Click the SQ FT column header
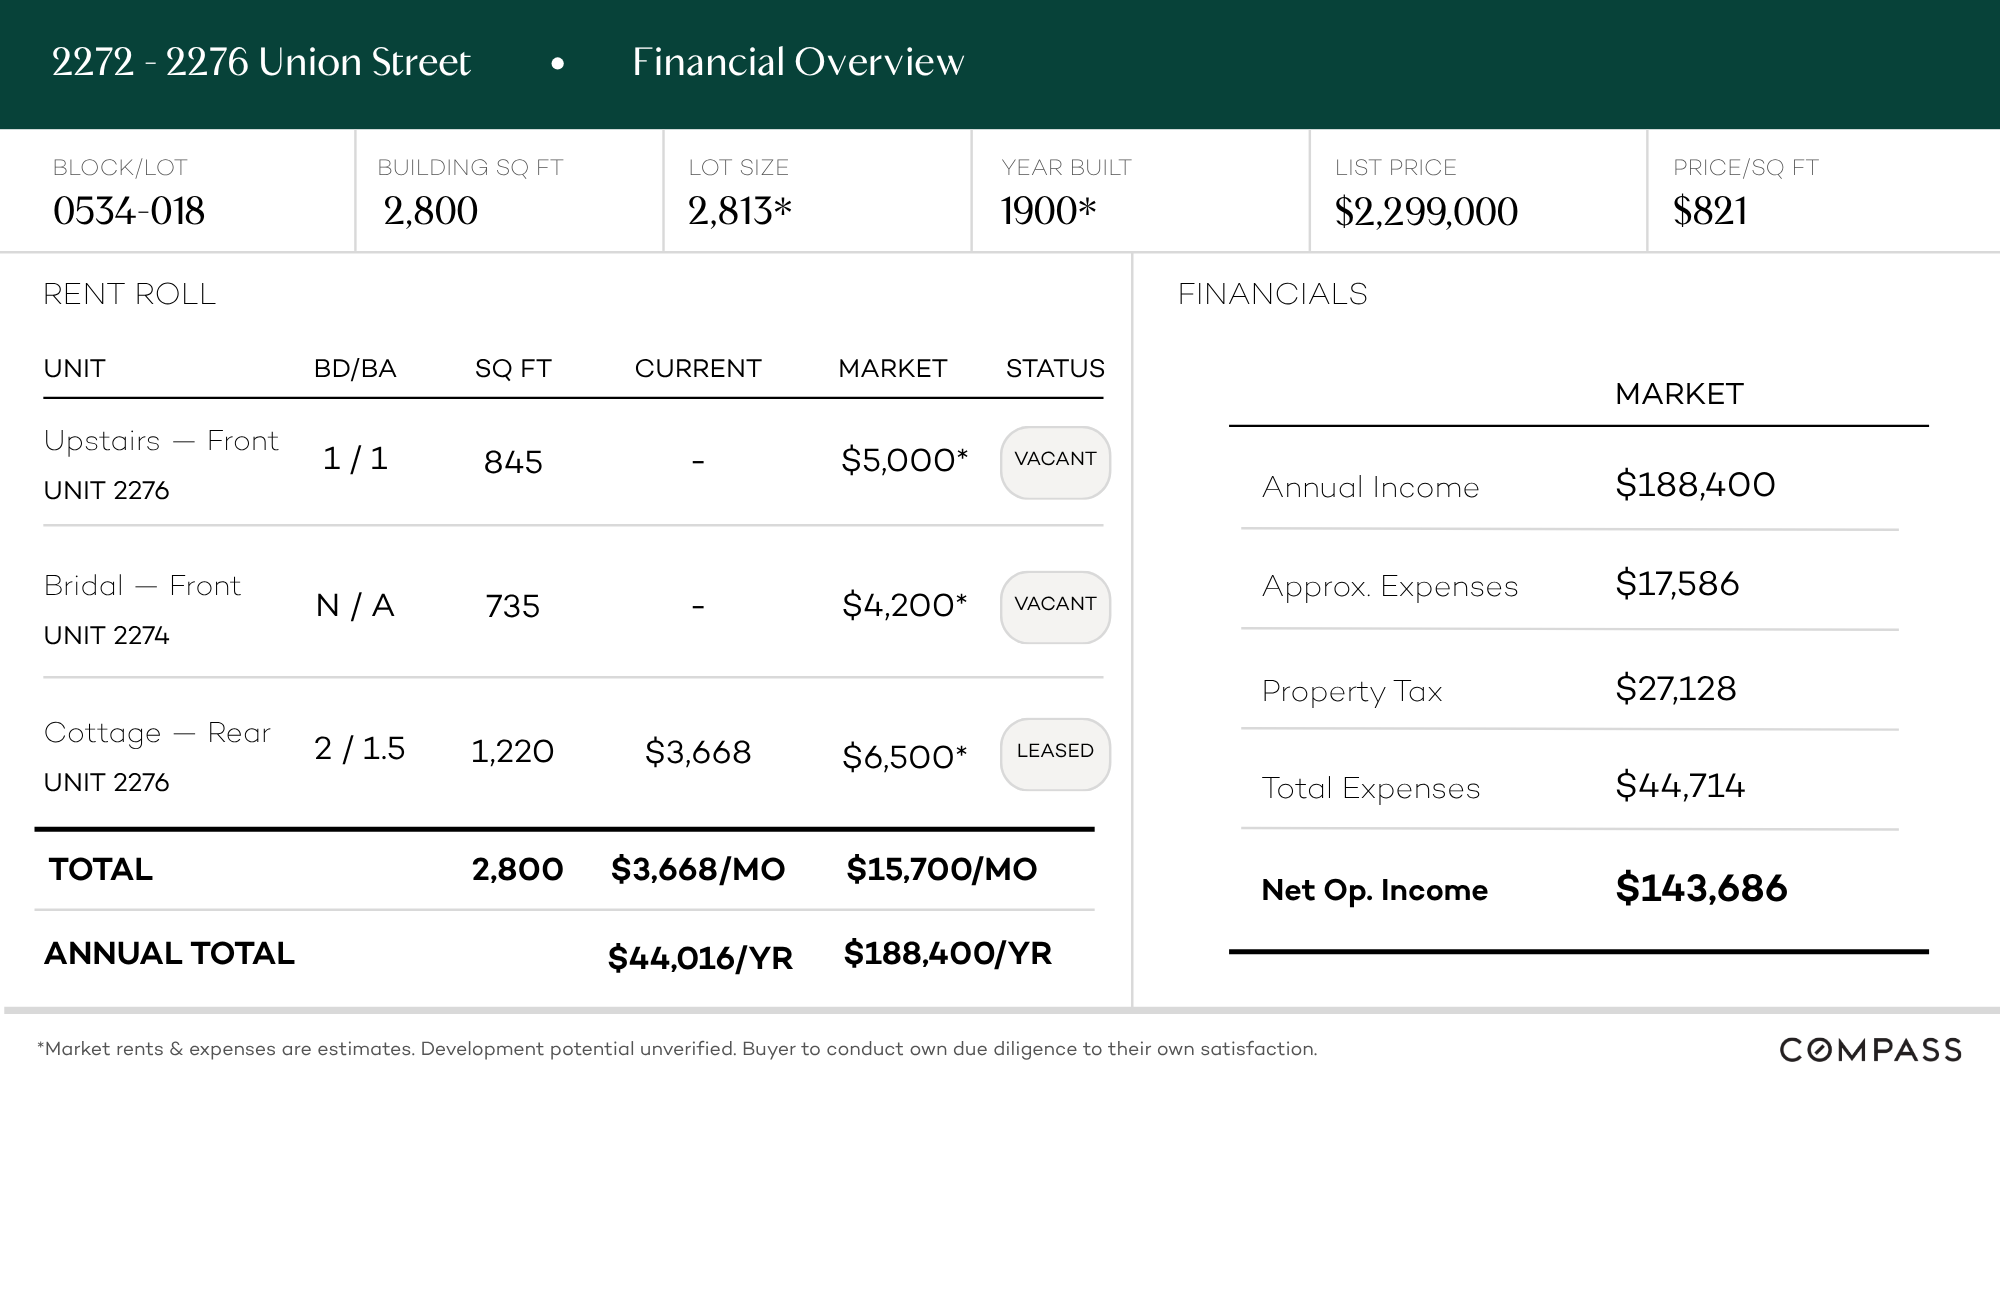The image size is (2000, 1294). point(513,369)
